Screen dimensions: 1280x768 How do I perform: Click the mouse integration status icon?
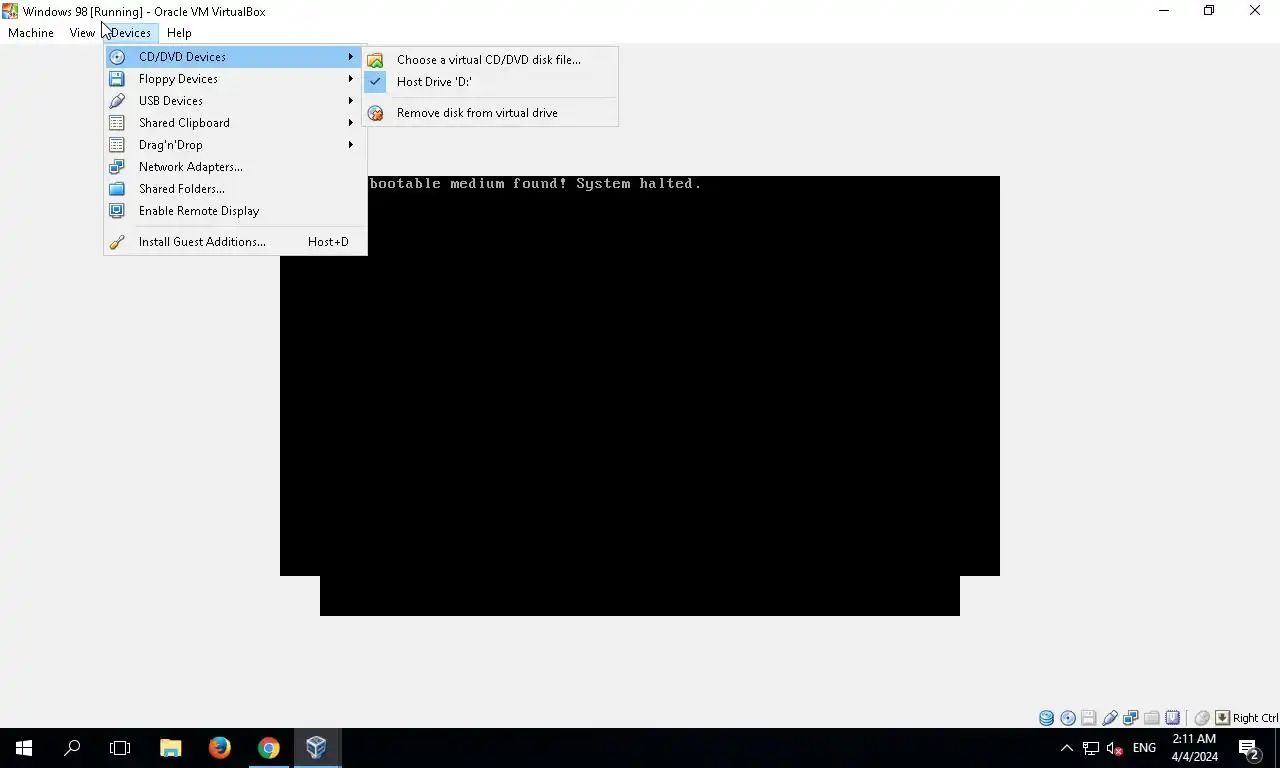pos(1202,718)
